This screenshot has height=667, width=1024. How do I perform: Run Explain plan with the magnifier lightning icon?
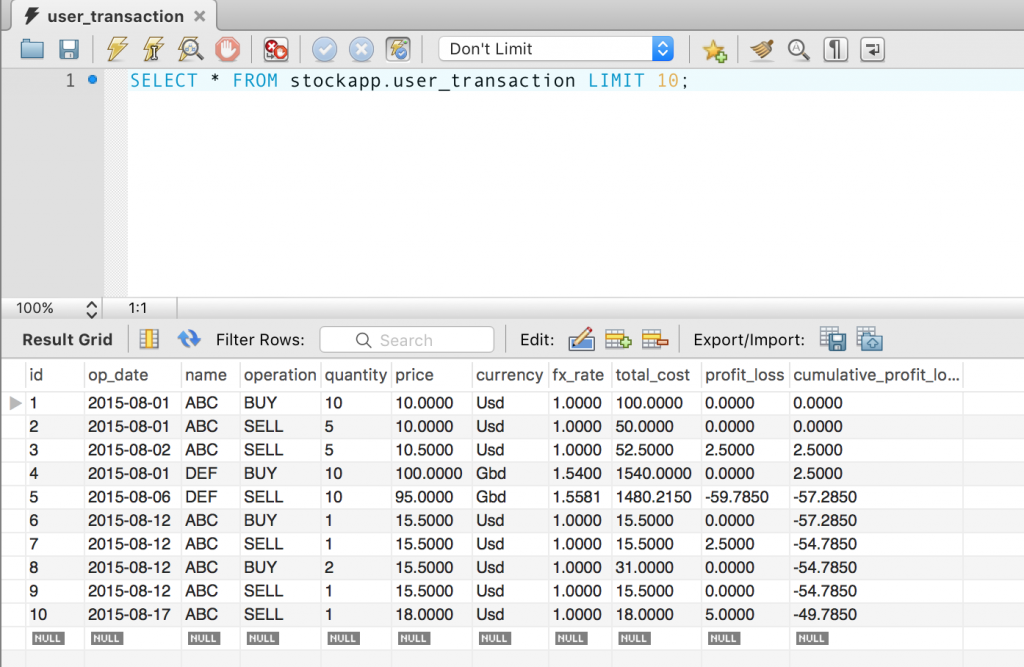point(190,50)
